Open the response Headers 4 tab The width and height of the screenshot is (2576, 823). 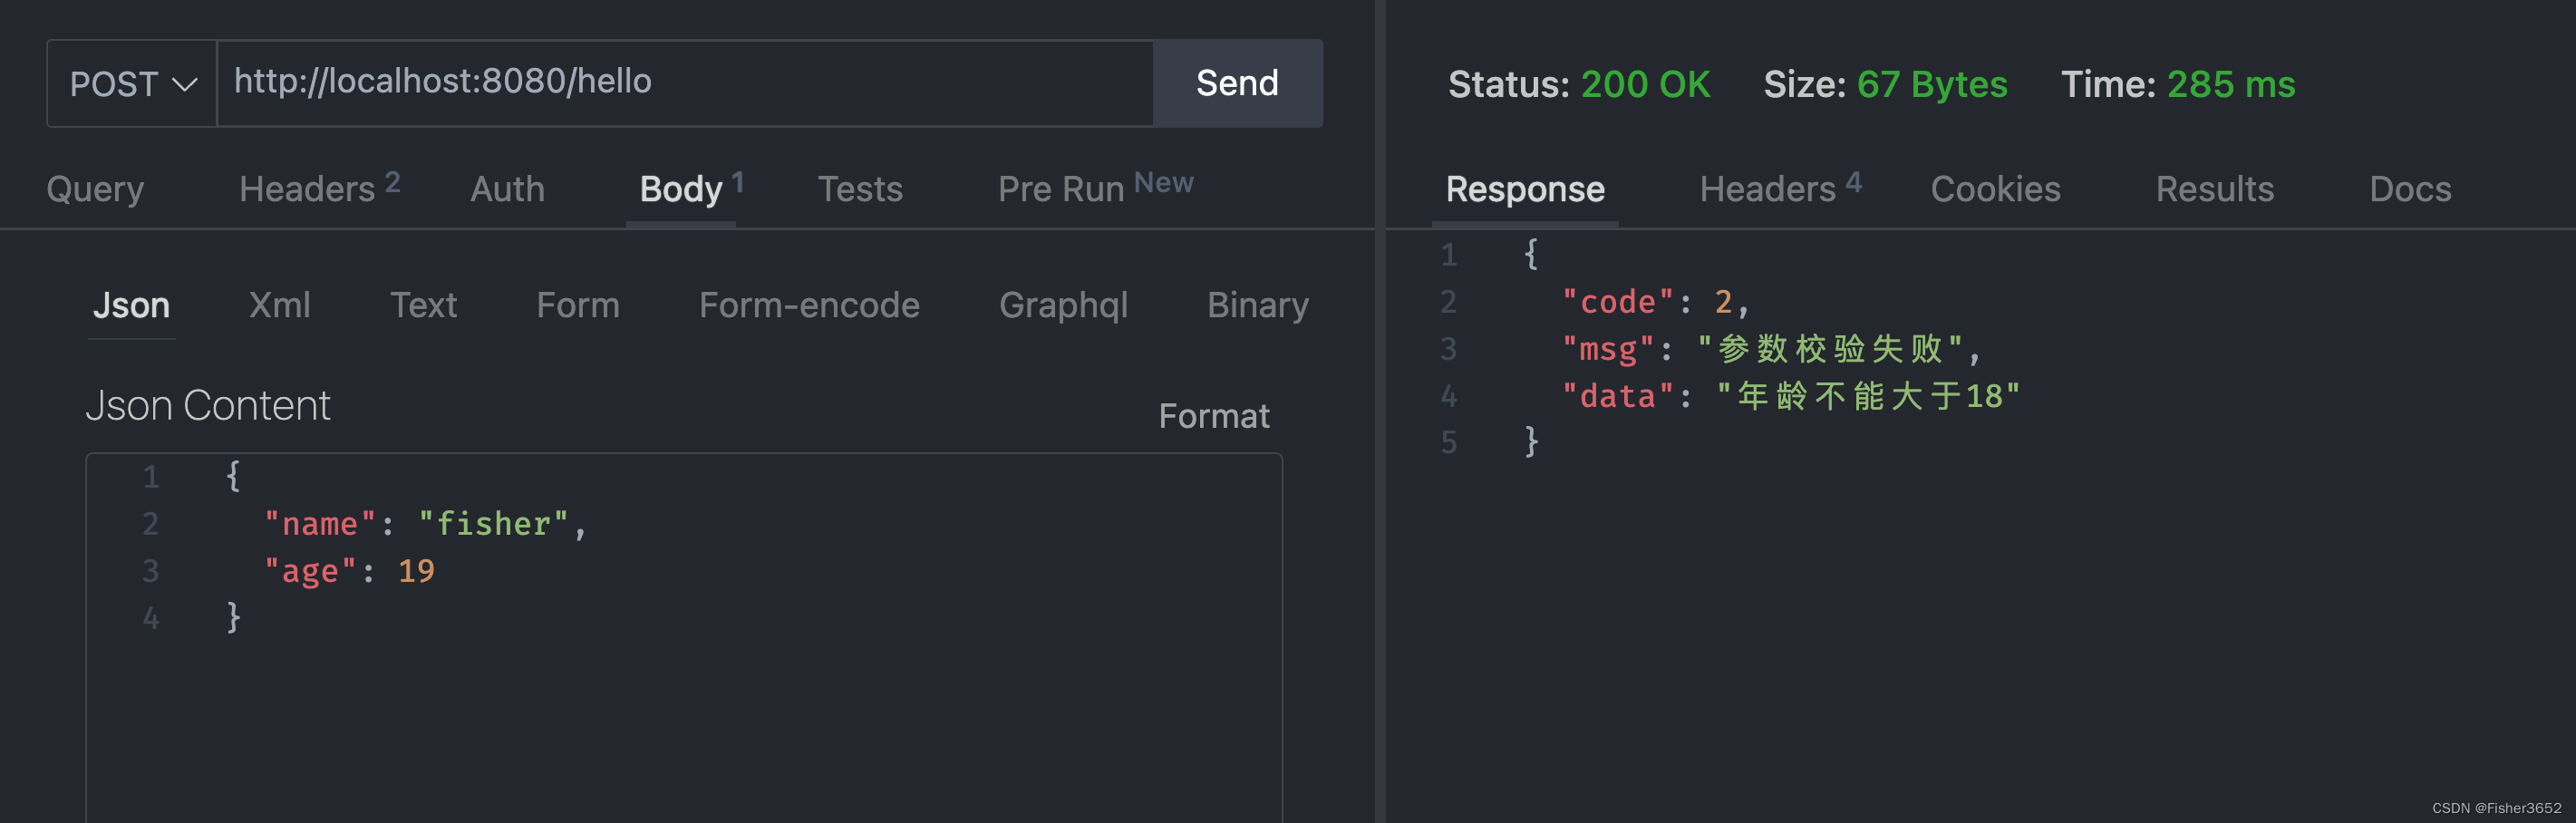point(1780,187)
